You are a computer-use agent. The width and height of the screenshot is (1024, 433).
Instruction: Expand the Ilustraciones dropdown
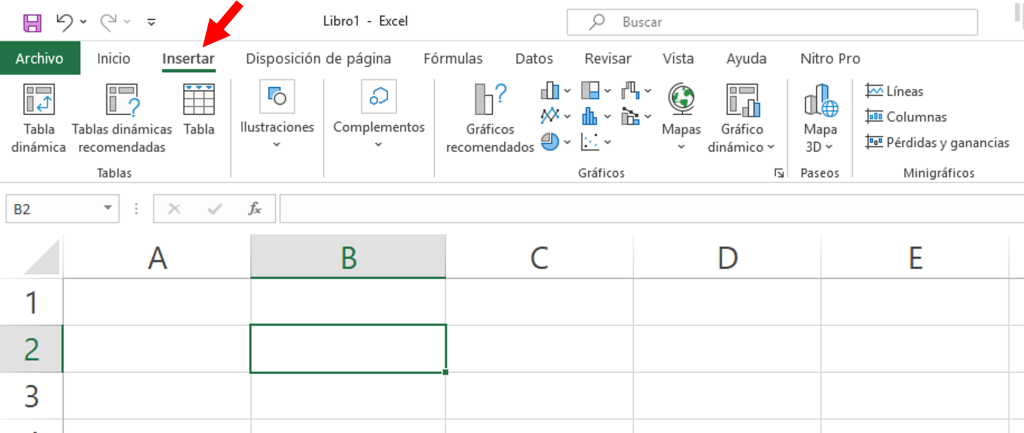(277, 145)
